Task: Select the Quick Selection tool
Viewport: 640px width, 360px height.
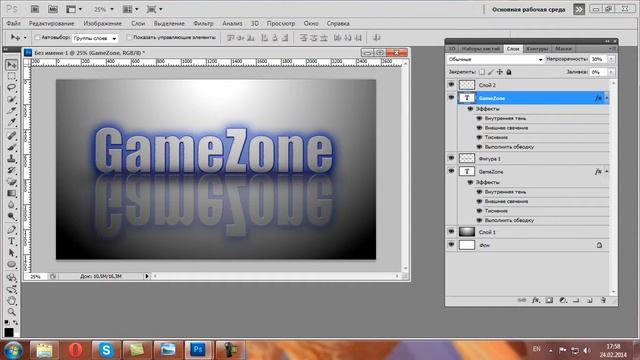Action: coord(11,99)
